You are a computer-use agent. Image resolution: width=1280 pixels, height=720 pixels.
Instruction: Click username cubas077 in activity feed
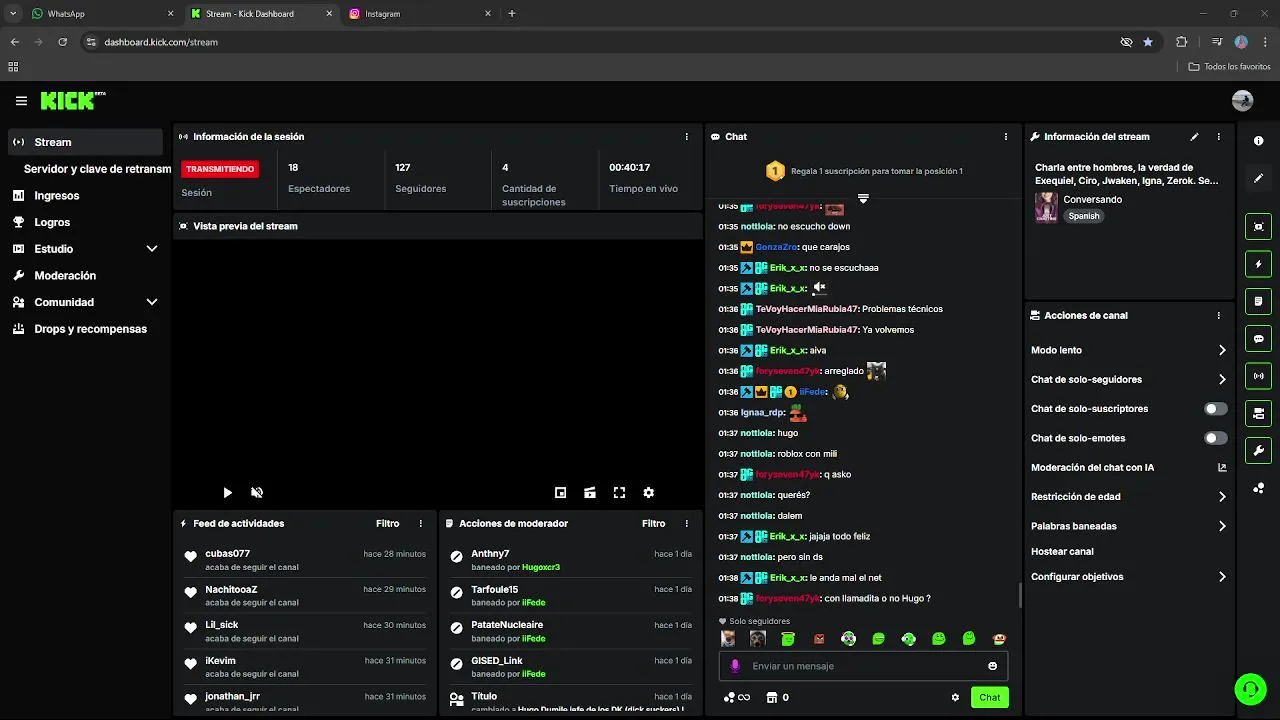click(x=227, y=554)
